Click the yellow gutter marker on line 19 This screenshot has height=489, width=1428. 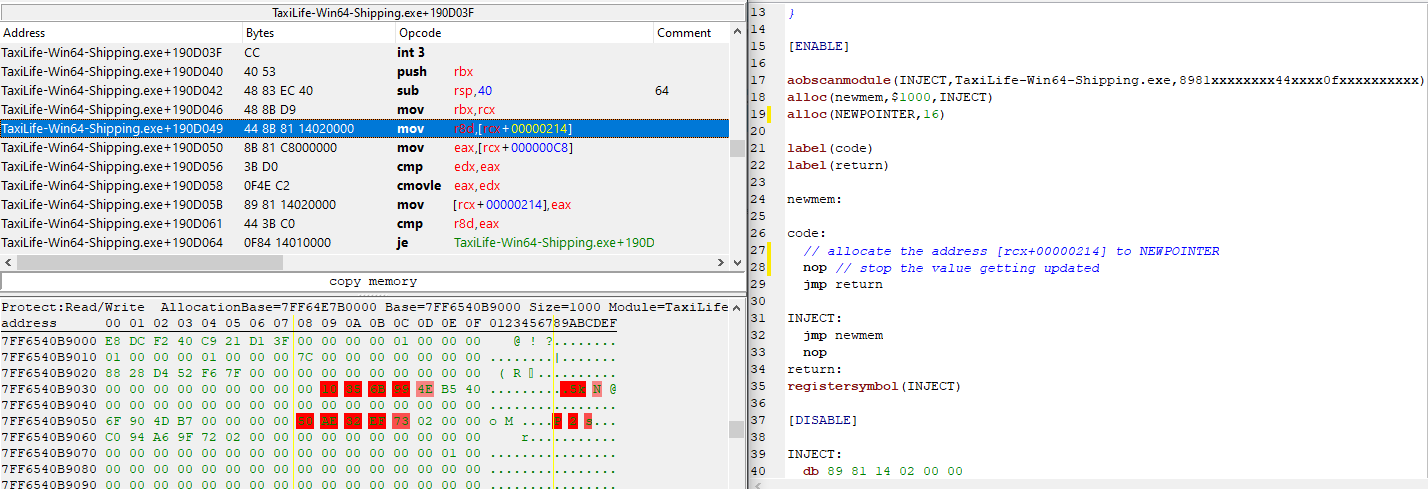[x=770, y=114]
